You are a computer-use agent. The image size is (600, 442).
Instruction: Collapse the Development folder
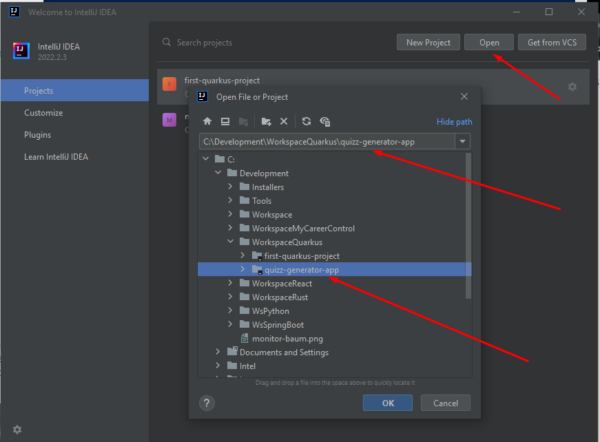tap(218, 173)
